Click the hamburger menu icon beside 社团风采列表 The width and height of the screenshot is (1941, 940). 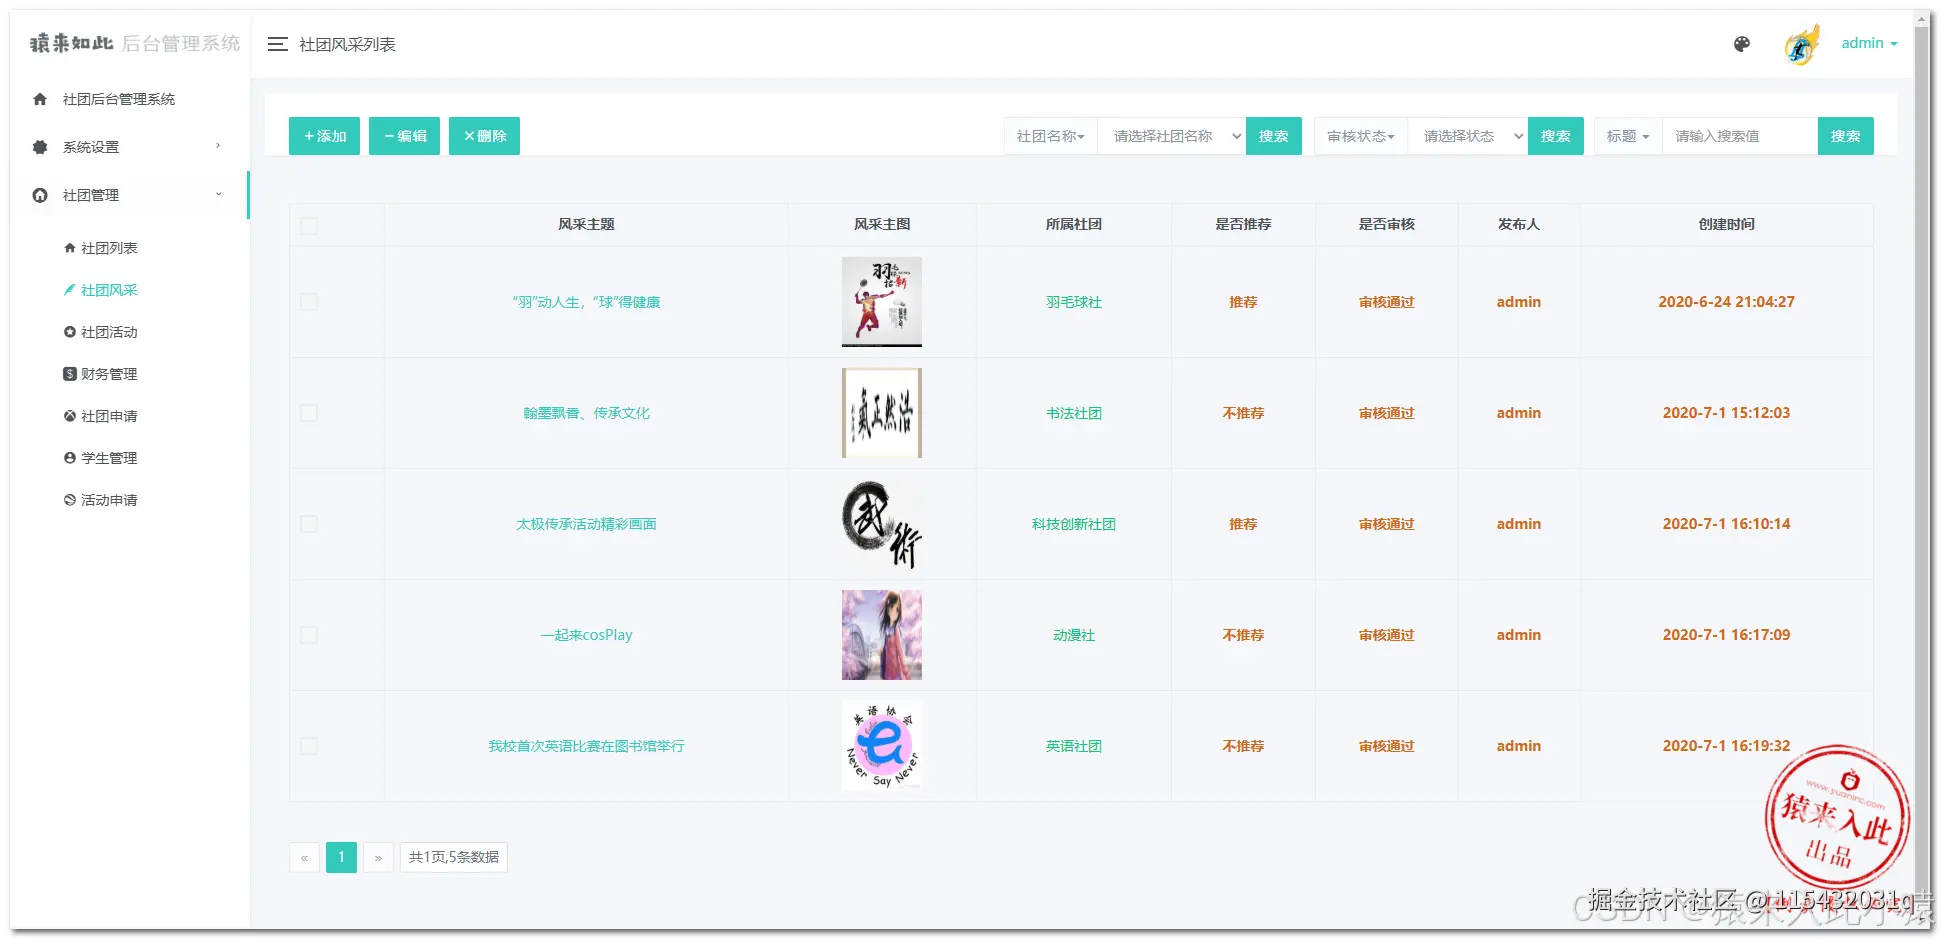point(277,44)
